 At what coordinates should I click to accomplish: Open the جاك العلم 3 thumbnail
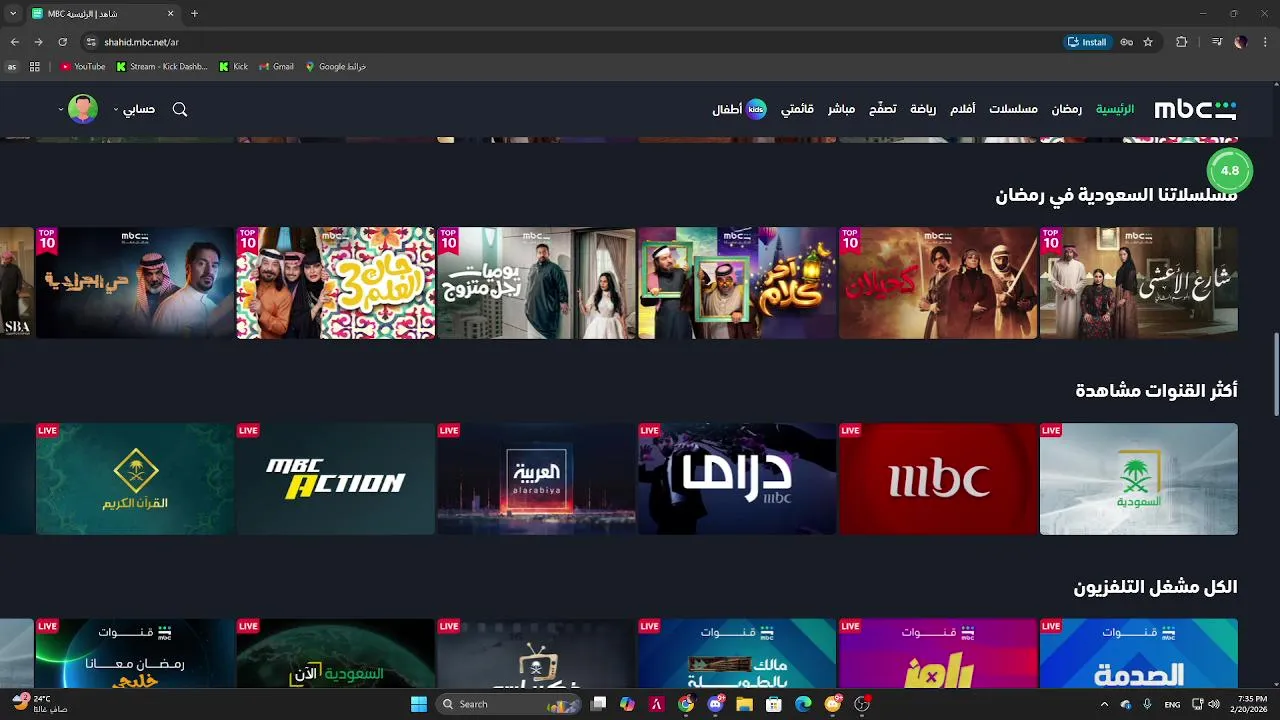coord(336,283)
